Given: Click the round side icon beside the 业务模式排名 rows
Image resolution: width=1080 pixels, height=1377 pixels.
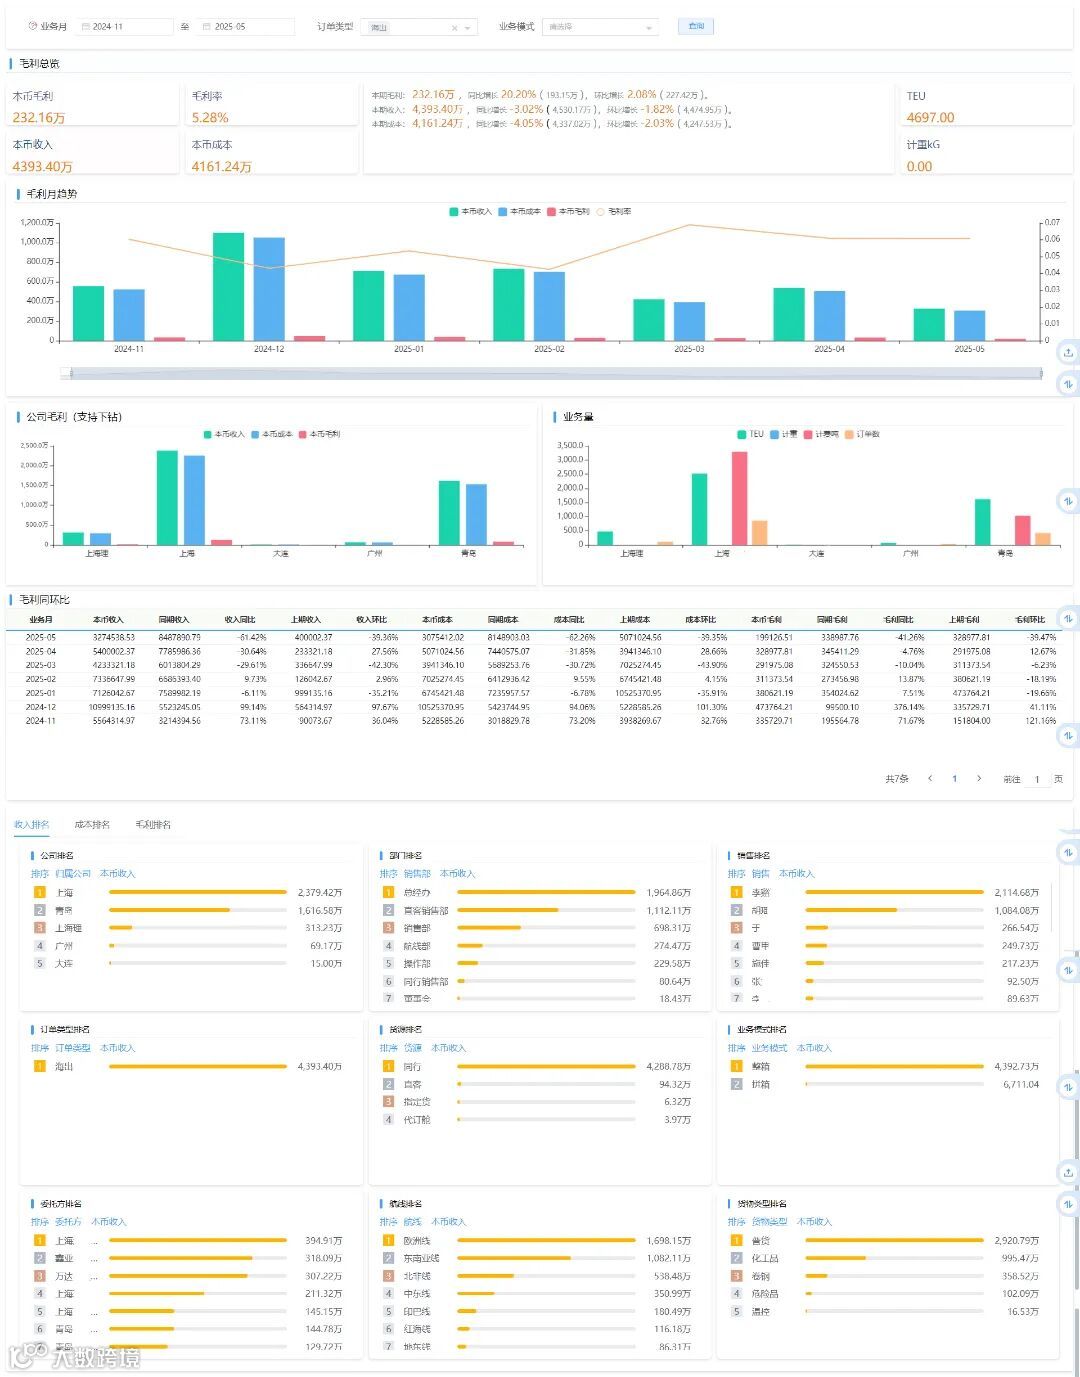Looking at the screenshot, I should point(1068,1086).
